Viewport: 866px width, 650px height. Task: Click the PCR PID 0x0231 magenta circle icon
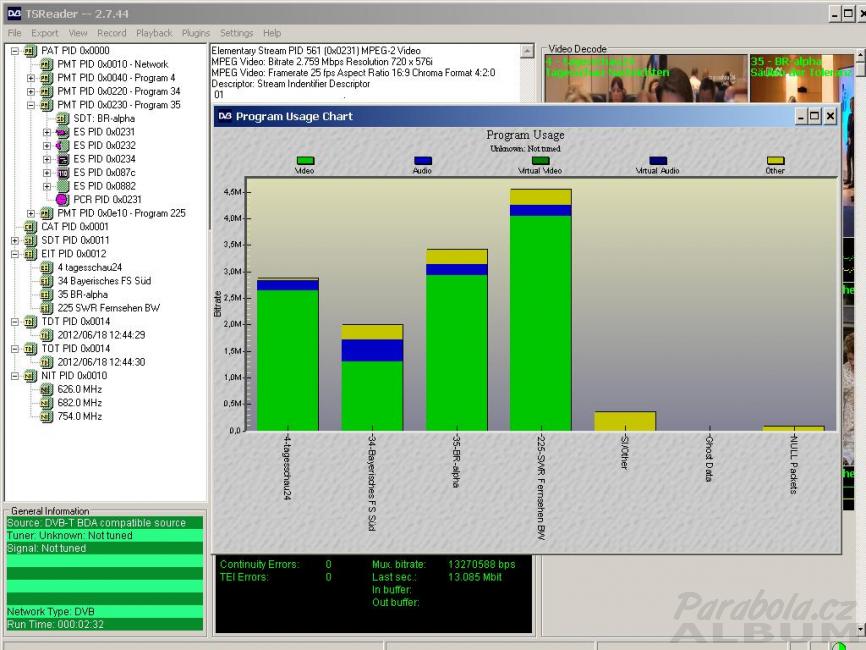(62, 199)
